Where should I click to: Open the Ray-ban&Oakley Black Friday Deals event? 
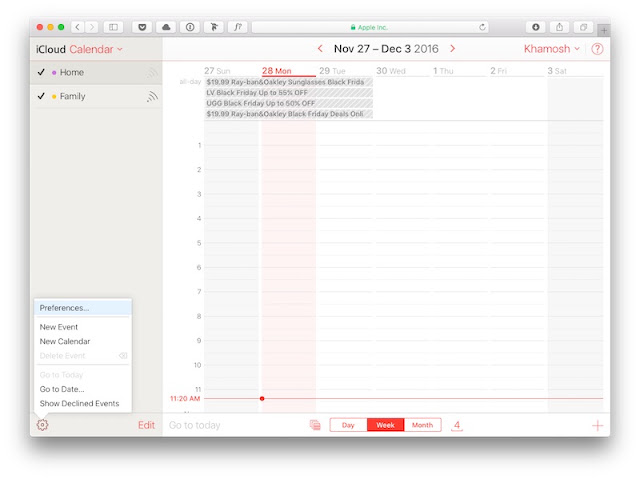[289, 114]
